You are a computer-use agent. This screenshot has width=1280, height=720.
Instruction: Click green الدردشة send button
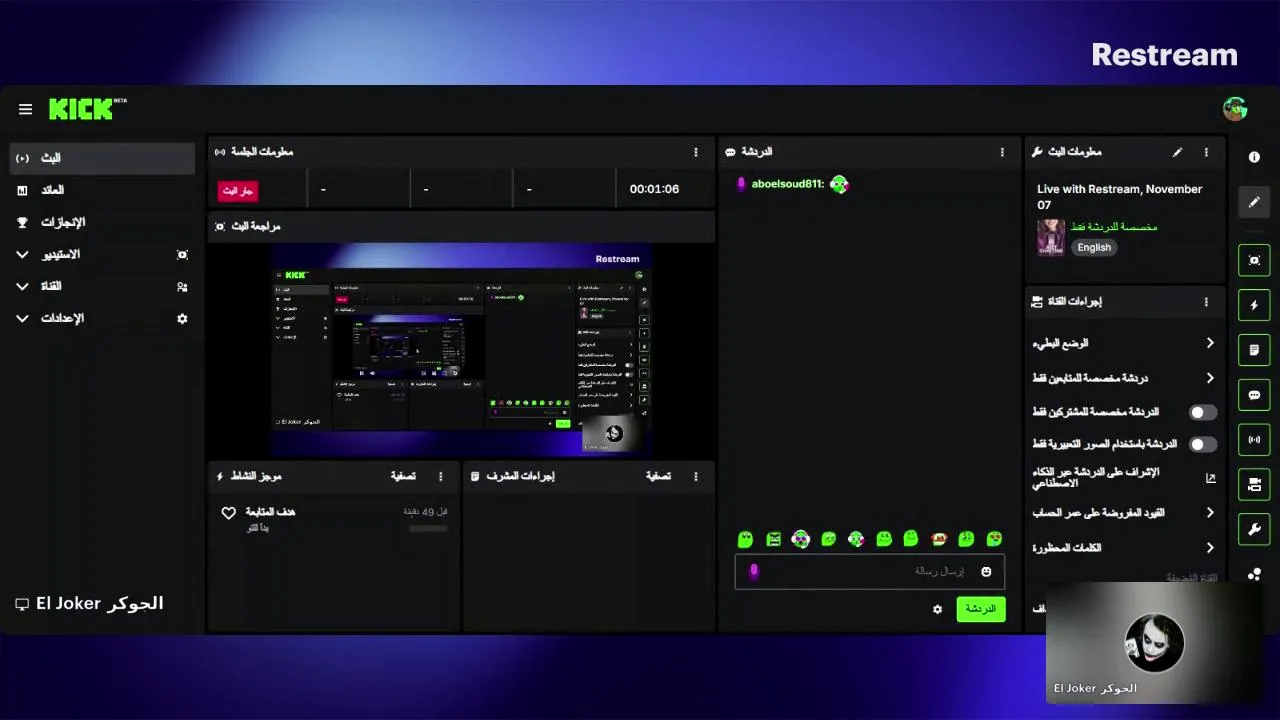tap(980, 609)
